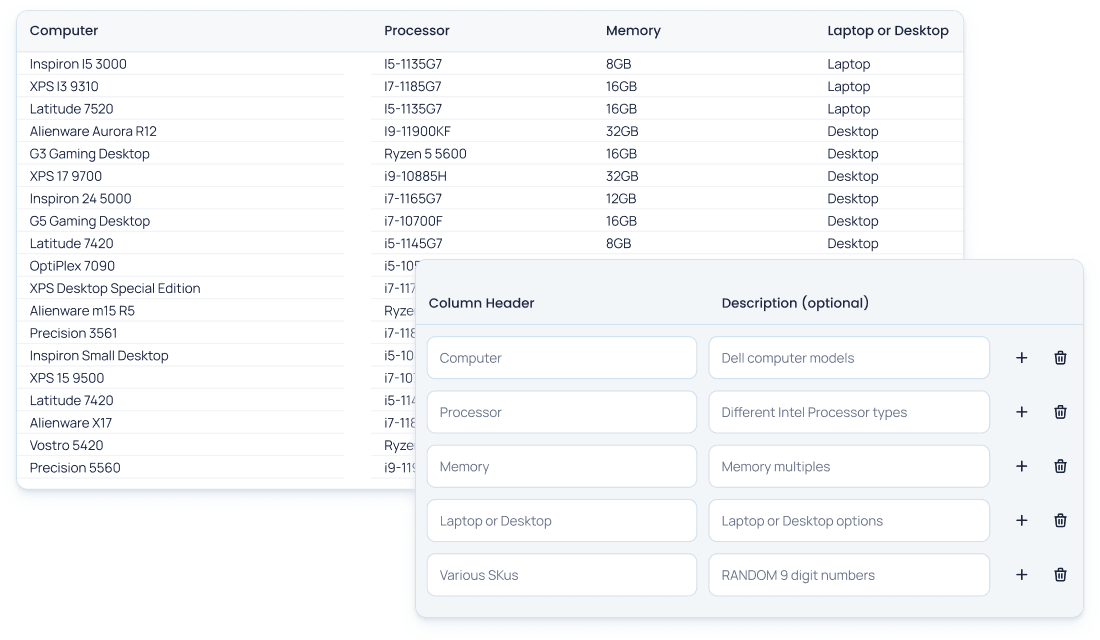This screenshot has height=640, width=1100.
Task: Edit 'RANDOM 9 digit numbers' description field
Action: pos(849,575)
